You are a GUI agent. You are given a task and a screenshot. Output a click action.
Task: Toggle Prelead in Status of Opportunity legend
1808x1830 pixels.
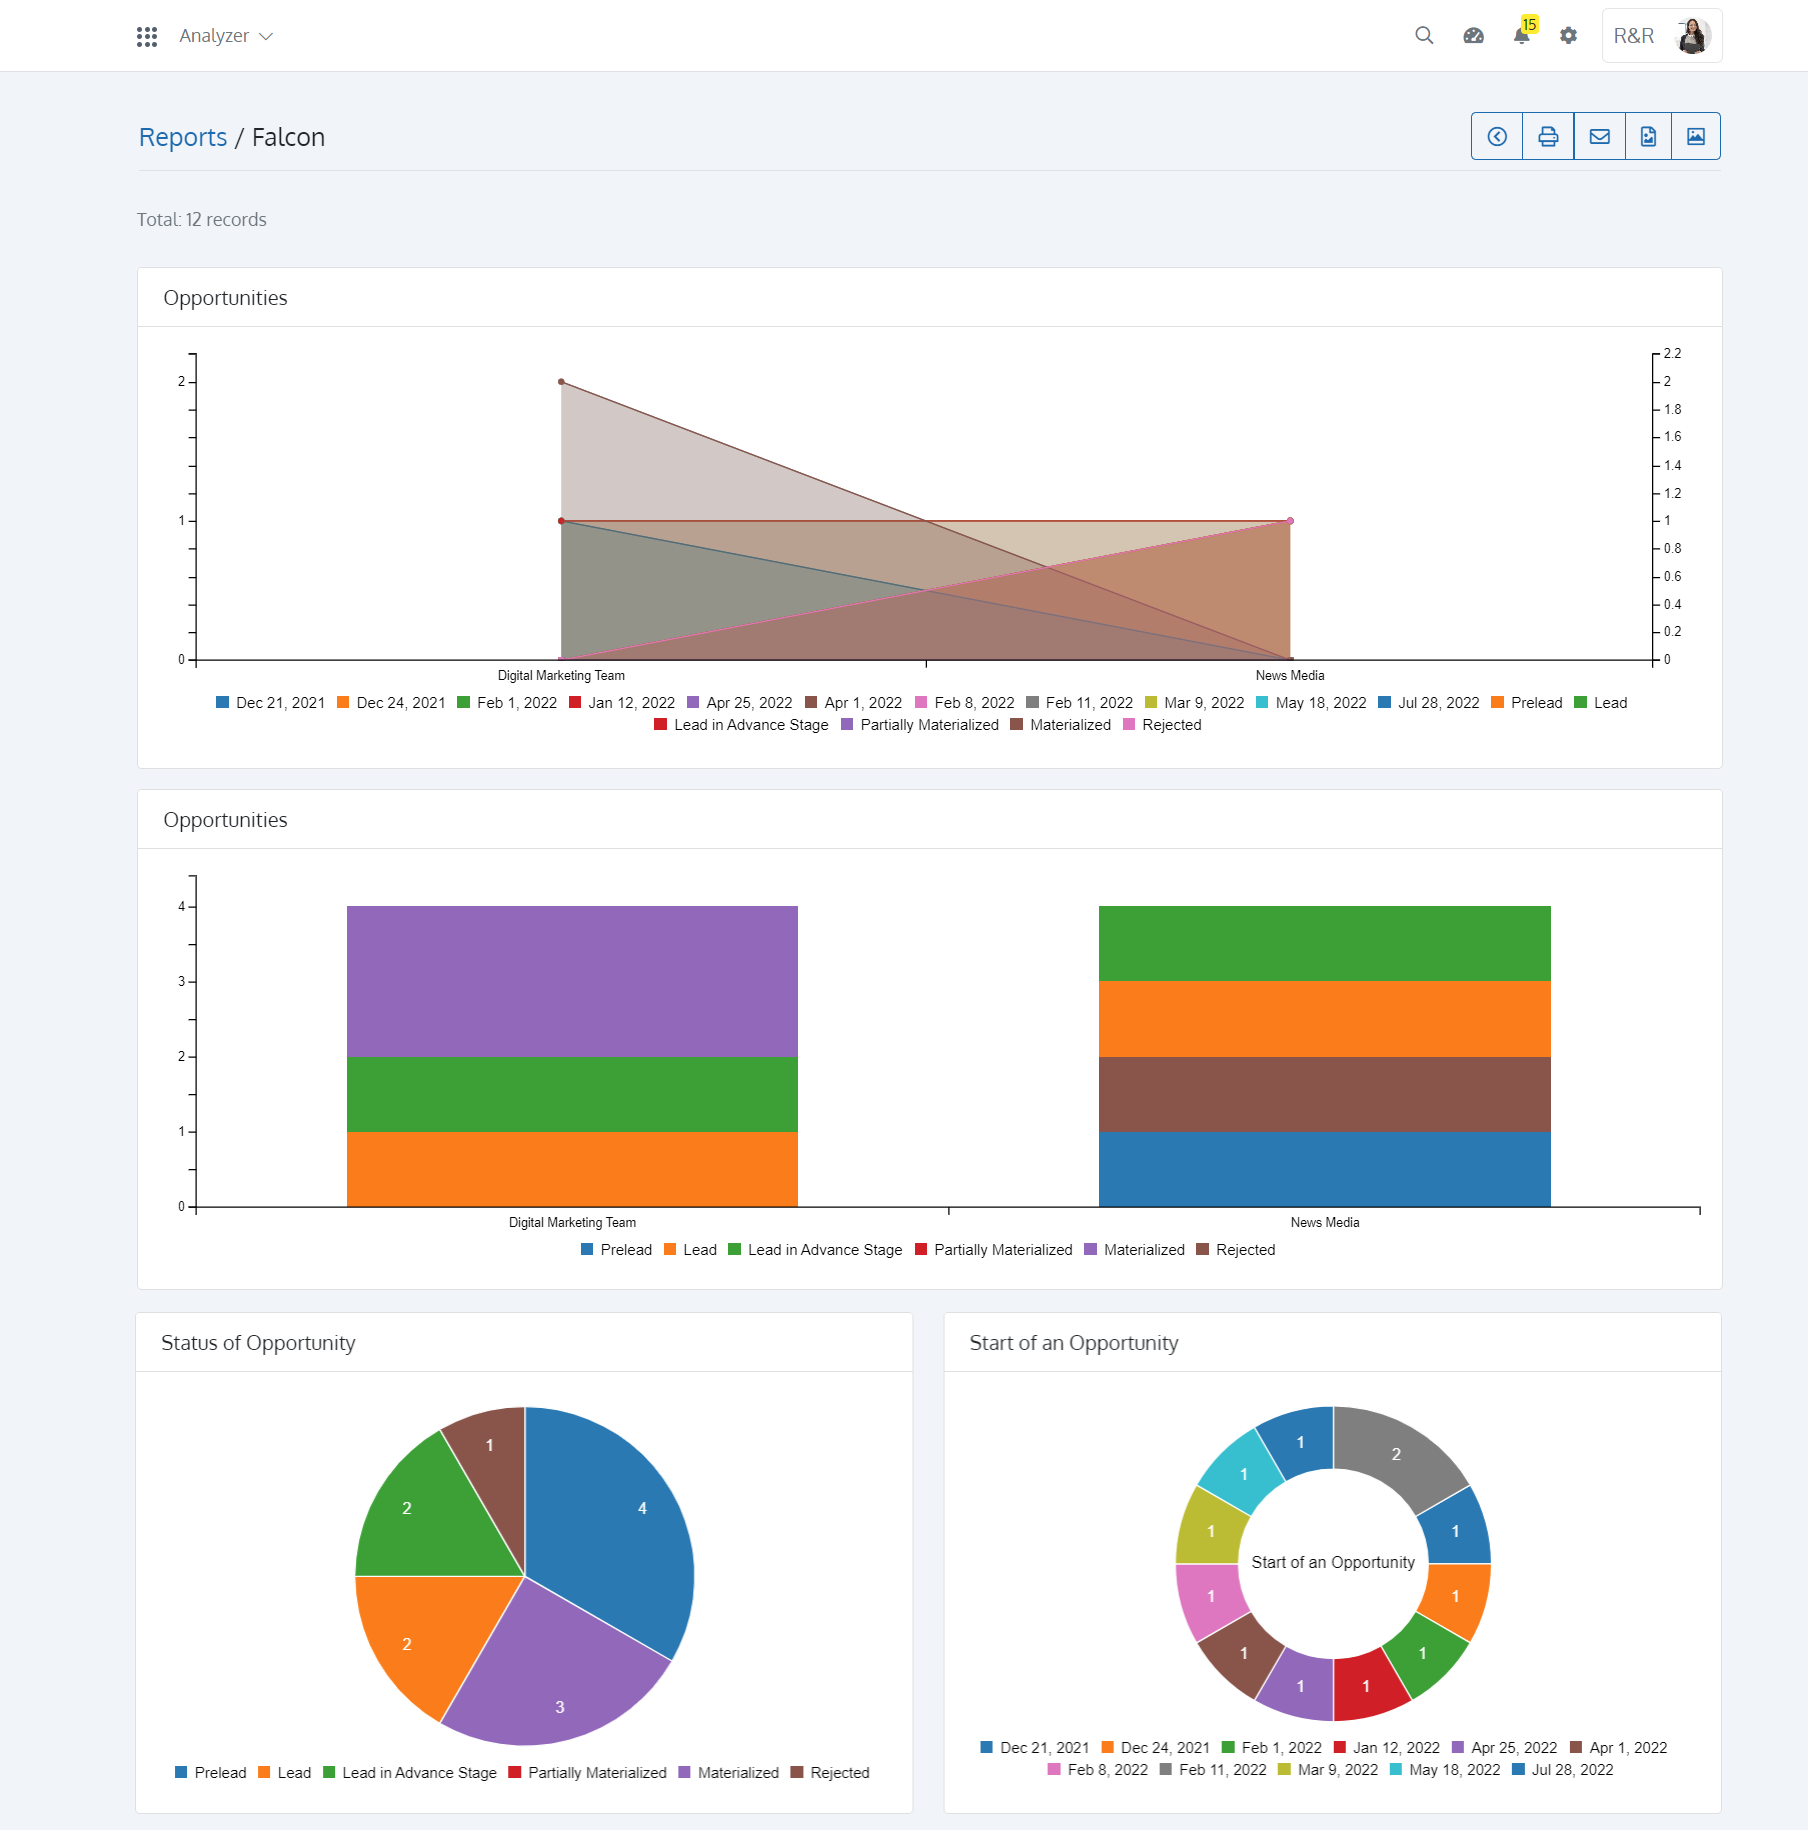[210, 1773]
